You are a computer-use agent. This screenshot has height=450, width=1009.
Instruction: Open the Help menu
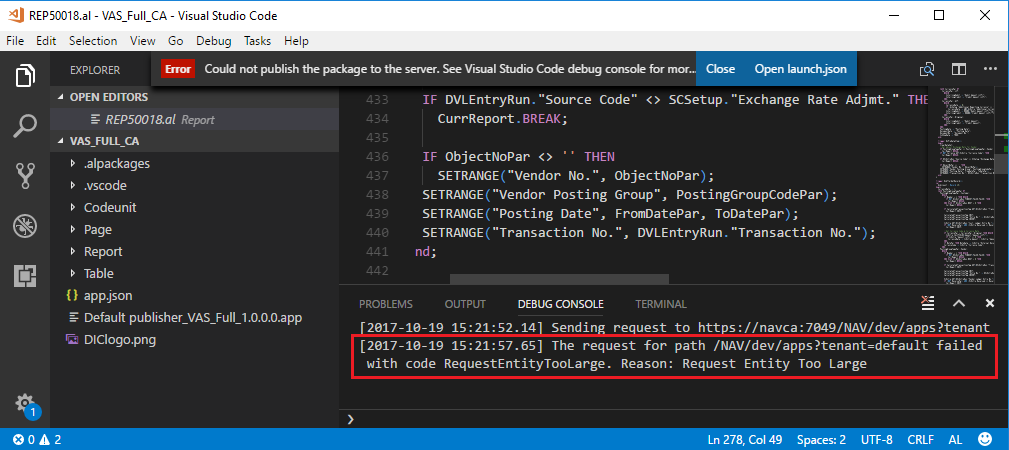coord(296,41)
